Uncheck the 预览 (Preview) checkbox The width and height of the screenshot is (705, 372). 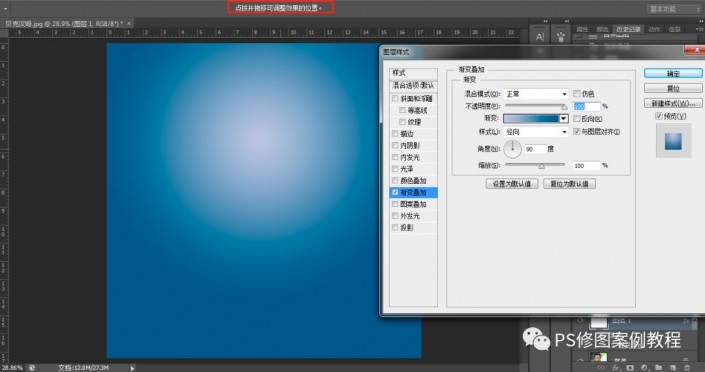[x=659, y=116]
